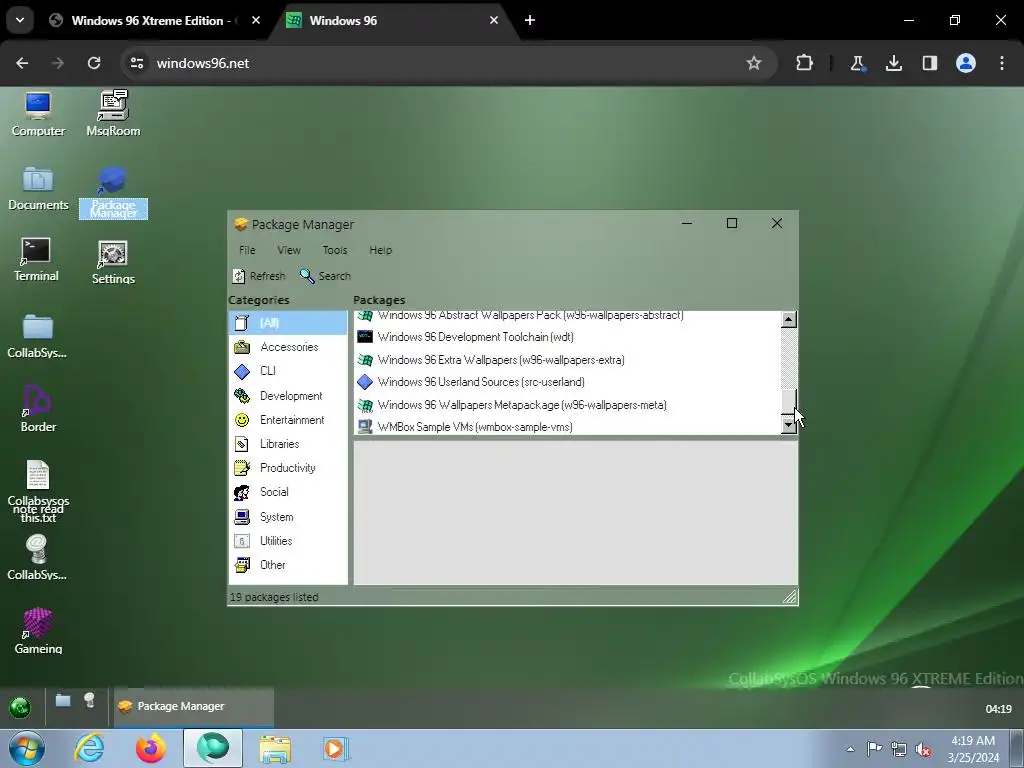Launch the Gameing desktop shortcut
Image resolution: width=1024 pixels, height=768 pixels.
point(38,631)
